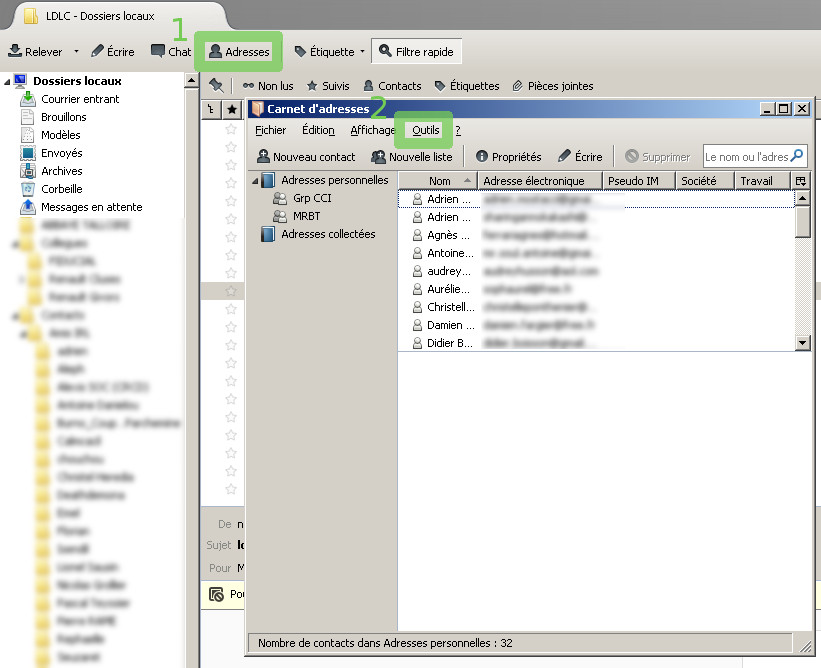
Task: Toggle the Non lus filter
Action: [x=267, y=86]
